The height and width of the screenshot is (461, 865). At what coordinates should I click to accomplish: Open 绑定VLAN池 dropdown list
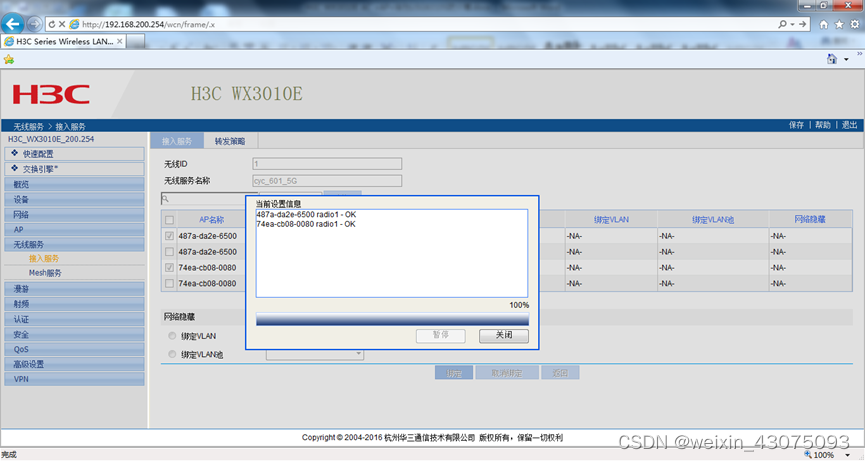[x=314, y=354]
